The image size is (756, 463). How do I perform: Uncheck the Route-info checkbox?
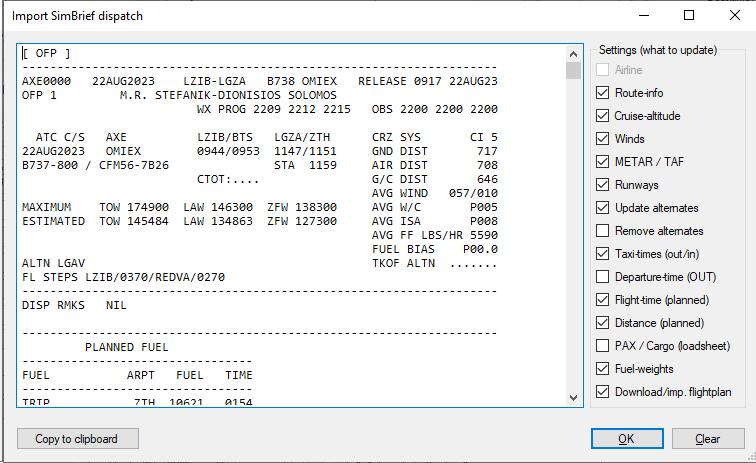(x=602, y=93)
